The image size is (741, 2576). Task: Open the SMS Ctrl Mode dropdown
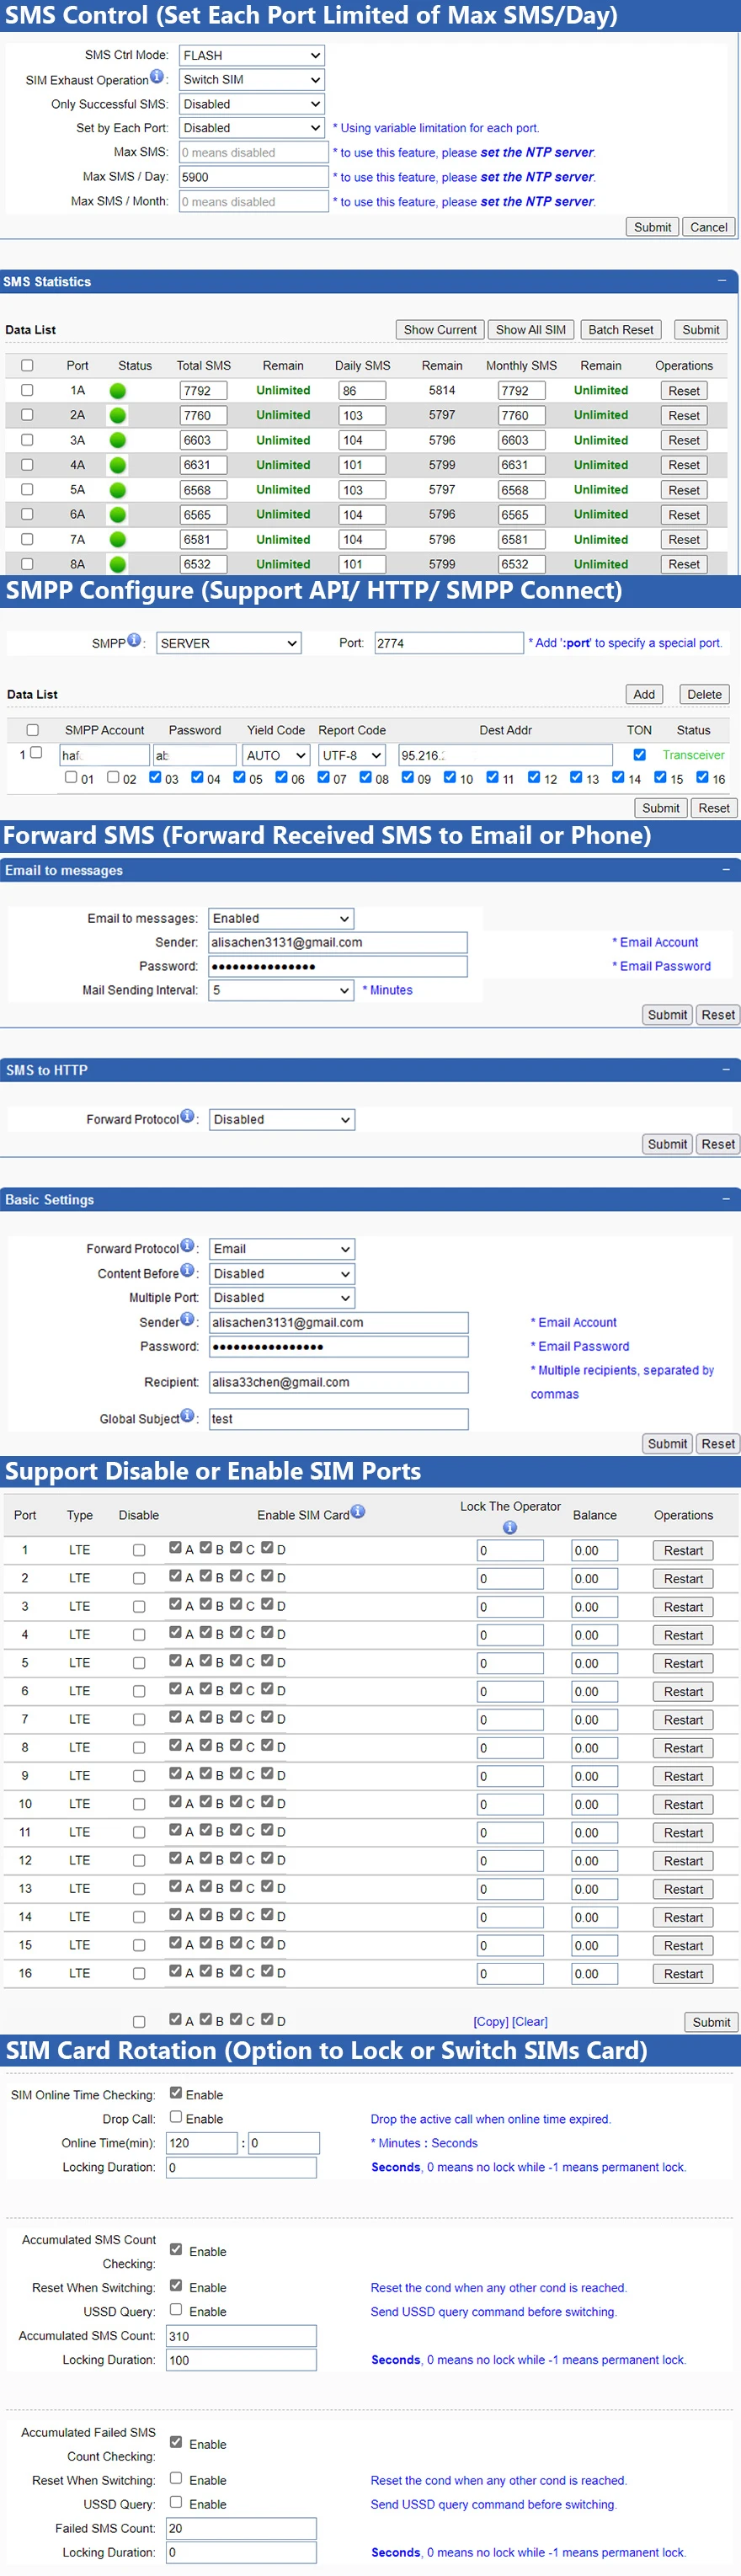pos(252,55)
